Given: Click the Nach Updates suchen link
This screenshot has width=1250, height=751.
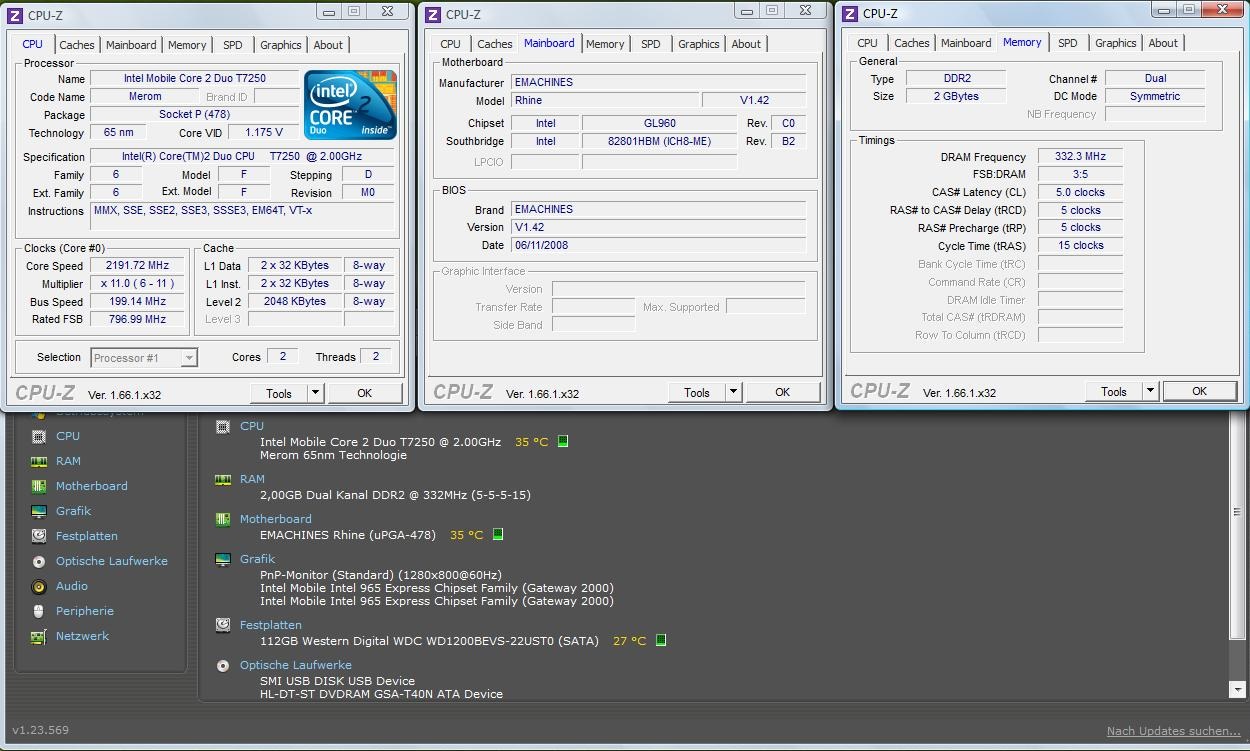Looking at the screenshot, I should pyautogui.click(x=1174, y=731).
